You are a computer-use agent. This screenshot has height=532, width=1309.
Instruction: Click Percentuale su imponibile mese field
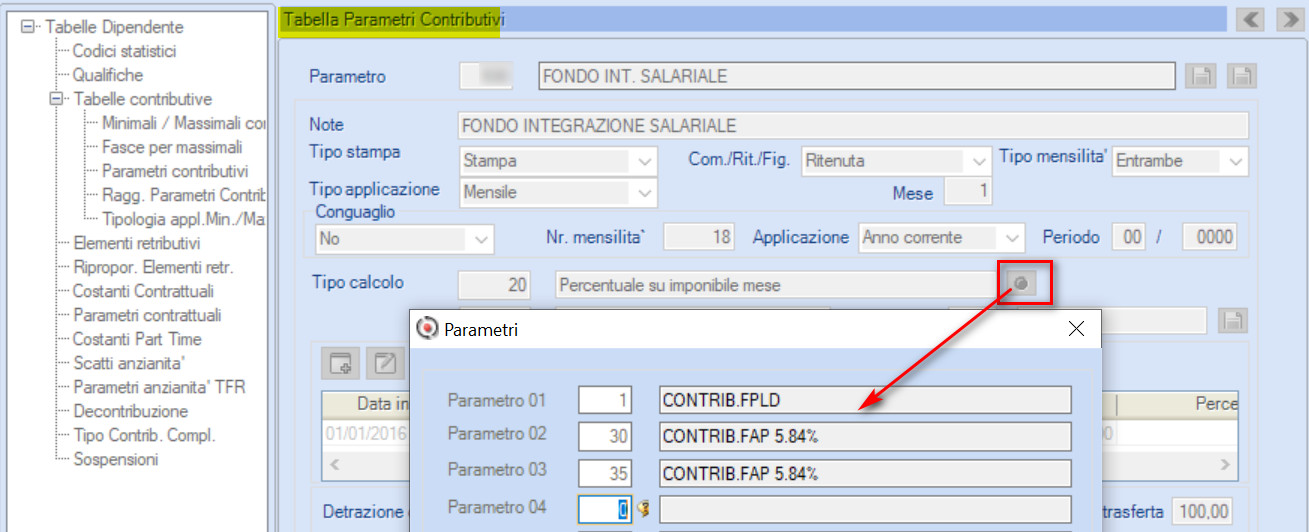[776, 285]
